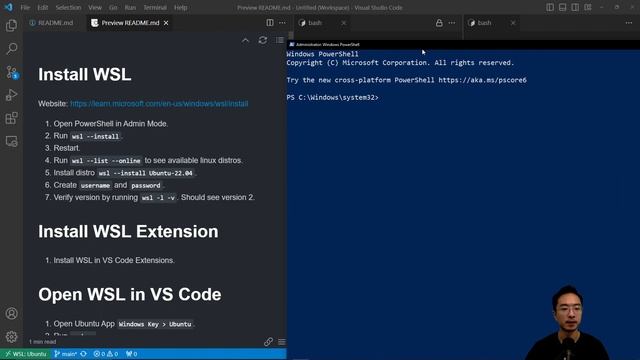Close the right-hand bash tab
The image size is (640, 360).
point(513,23)
